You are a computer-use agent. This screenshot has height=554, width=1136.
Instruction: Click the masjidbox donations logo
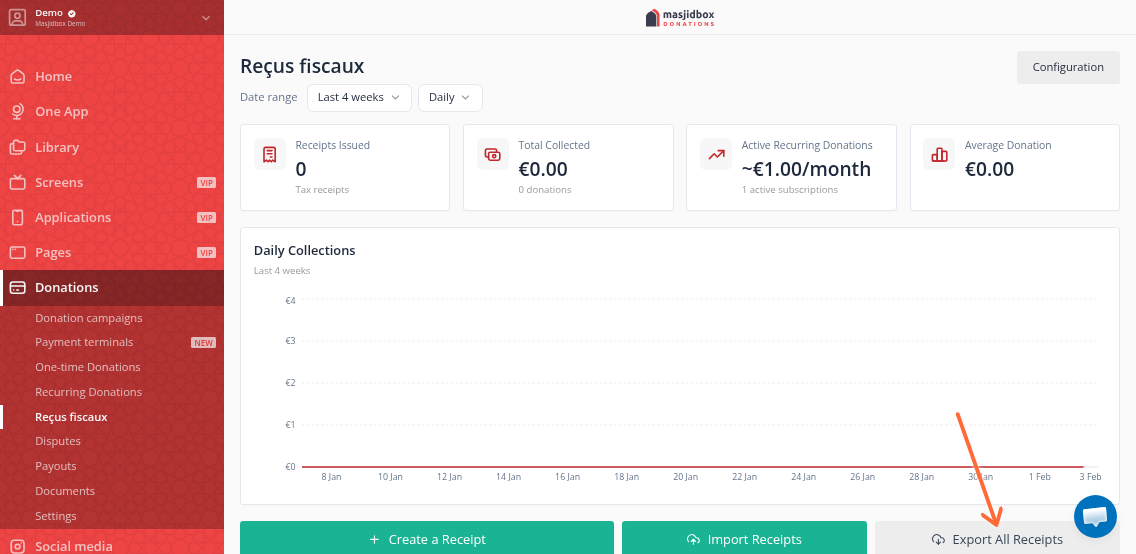pyautogui.click(x=680, y=17)
